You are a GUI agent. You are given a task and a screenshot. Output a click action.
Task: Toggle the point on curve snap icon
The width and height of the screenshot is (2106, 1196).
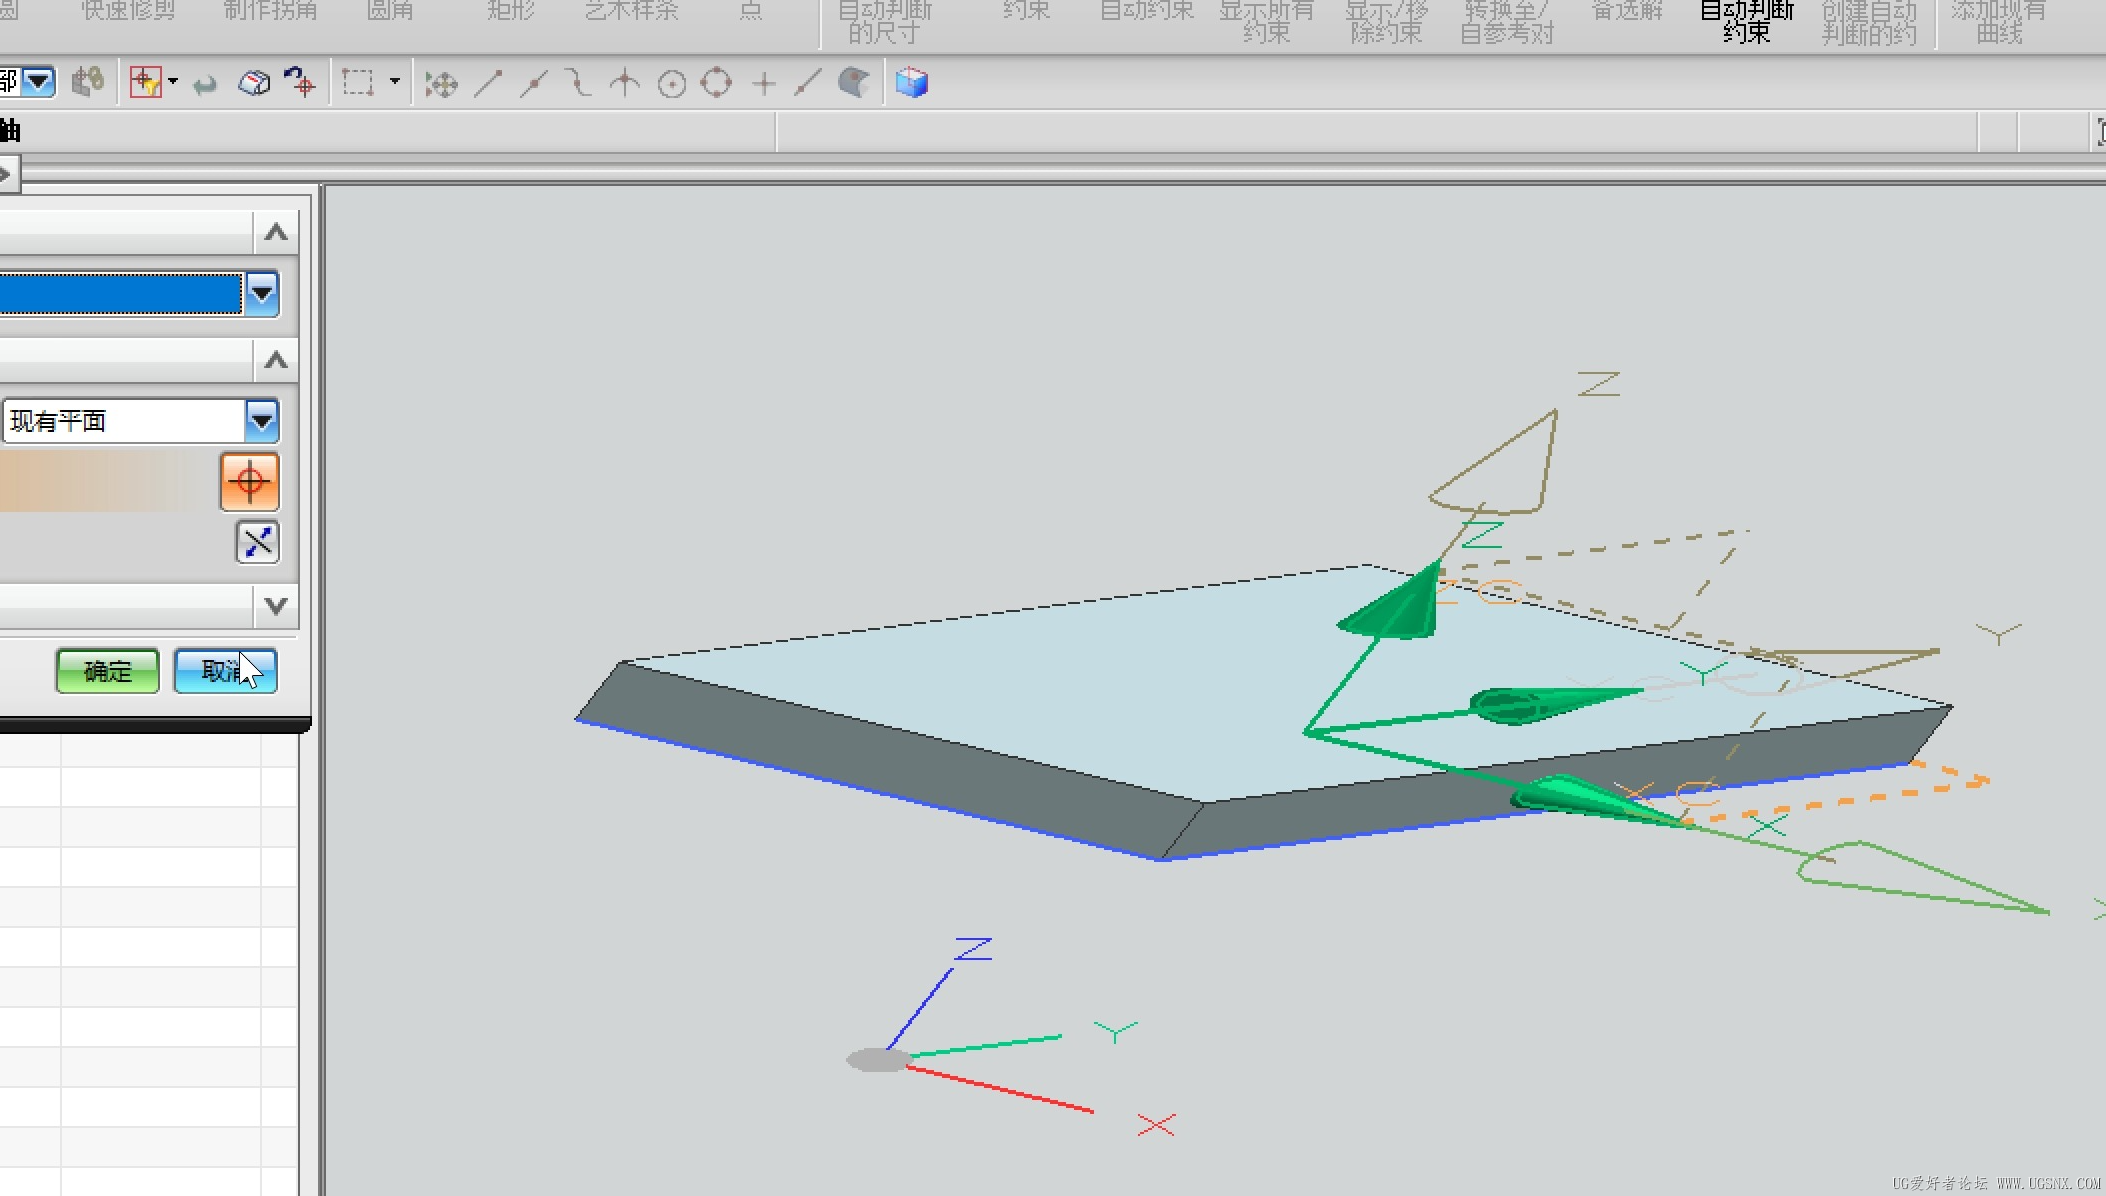click(808, 83)
